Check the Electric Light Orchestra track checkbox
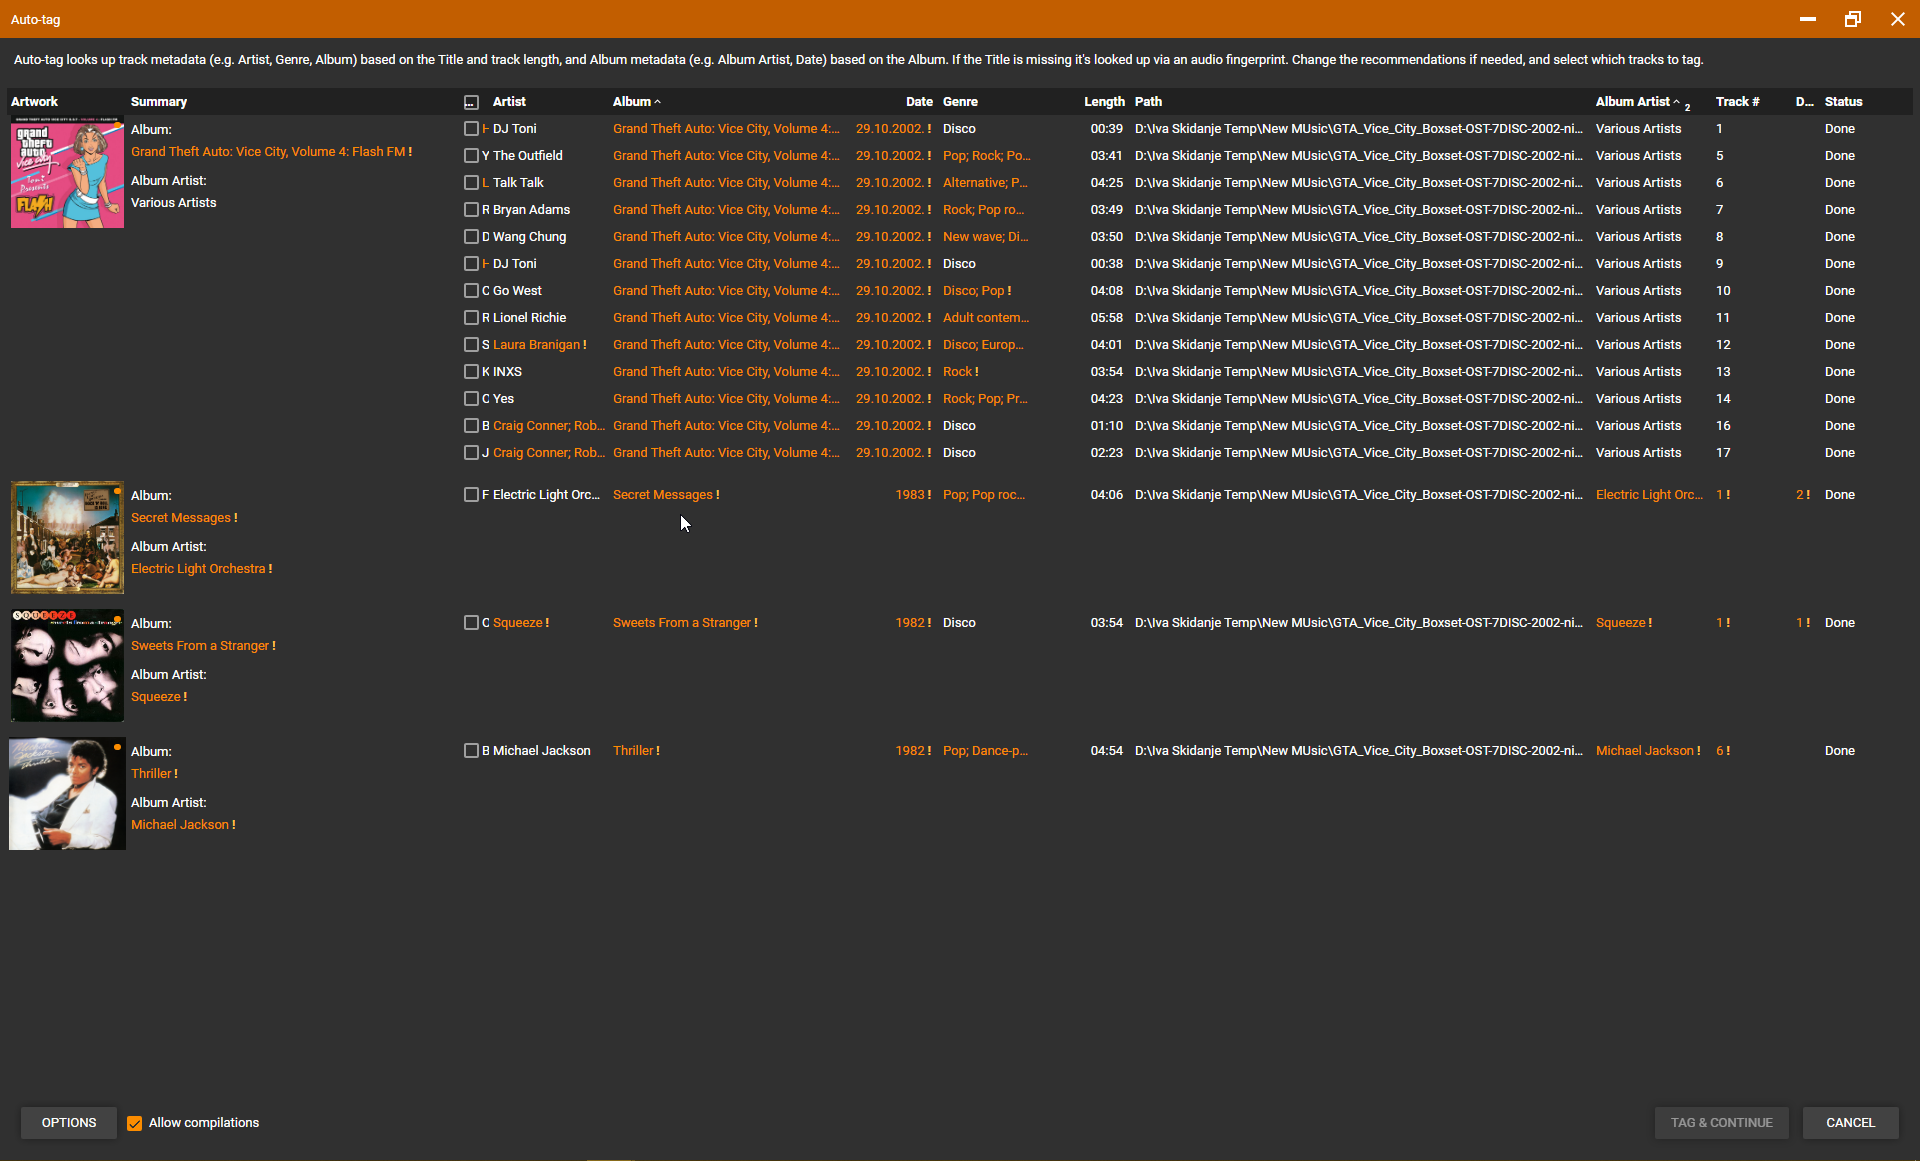 coord(471,495)
